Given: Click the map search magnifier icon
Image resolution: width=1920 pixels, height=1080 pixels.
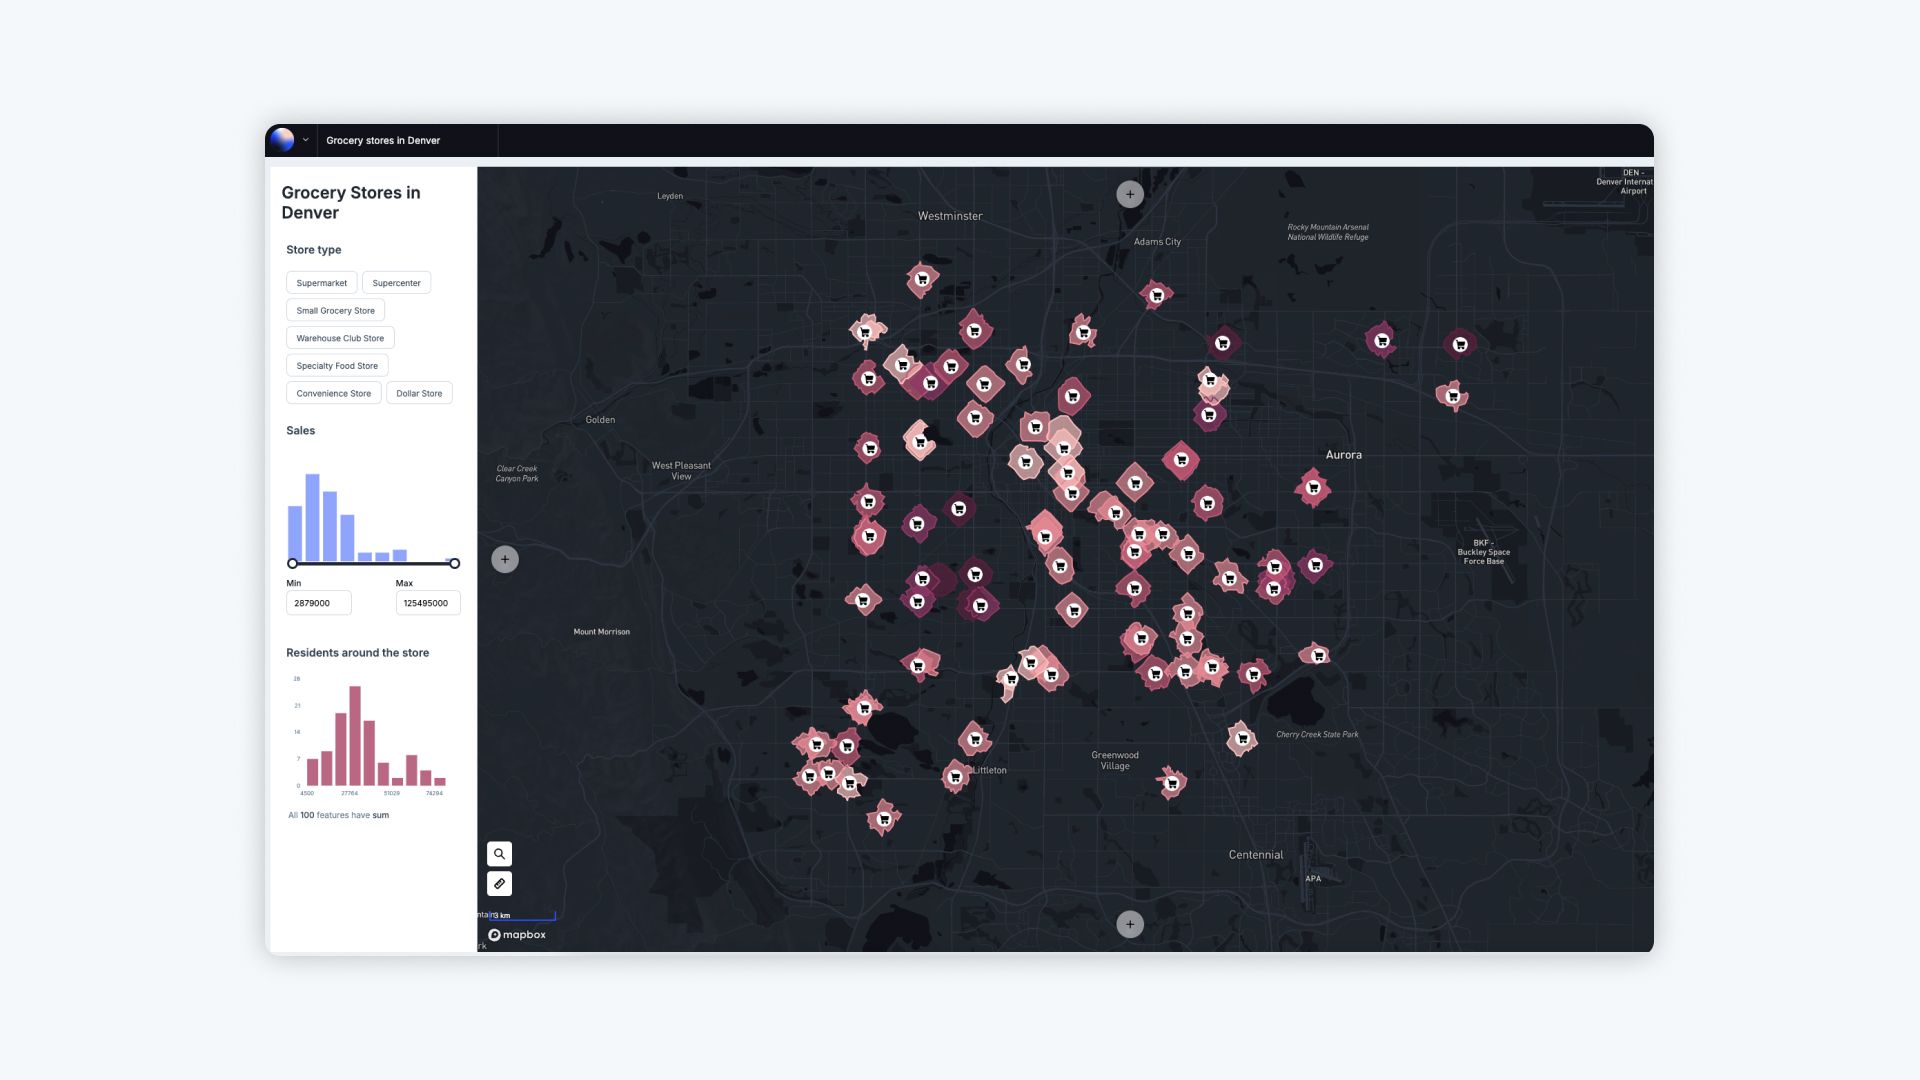Looking at the screenshot, I should point(499,854).
